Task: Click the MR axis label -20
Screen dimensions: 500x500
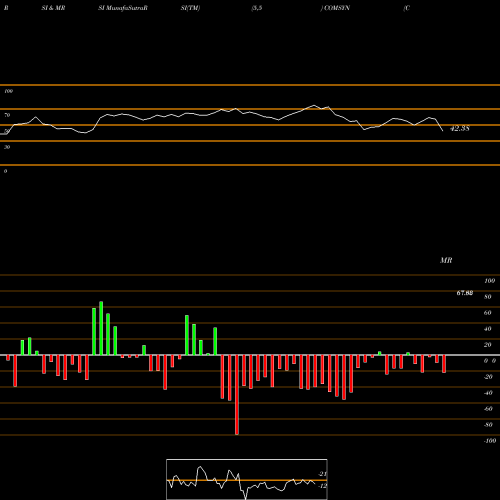Action: coord(488,377)
